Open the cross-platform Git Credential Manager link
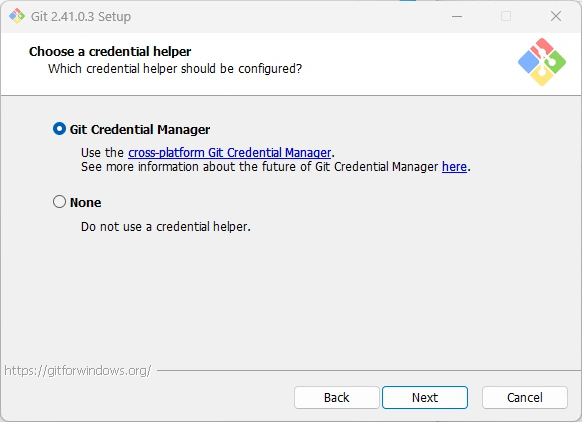This screenshot has height=422, width=582. coord(229,153)
